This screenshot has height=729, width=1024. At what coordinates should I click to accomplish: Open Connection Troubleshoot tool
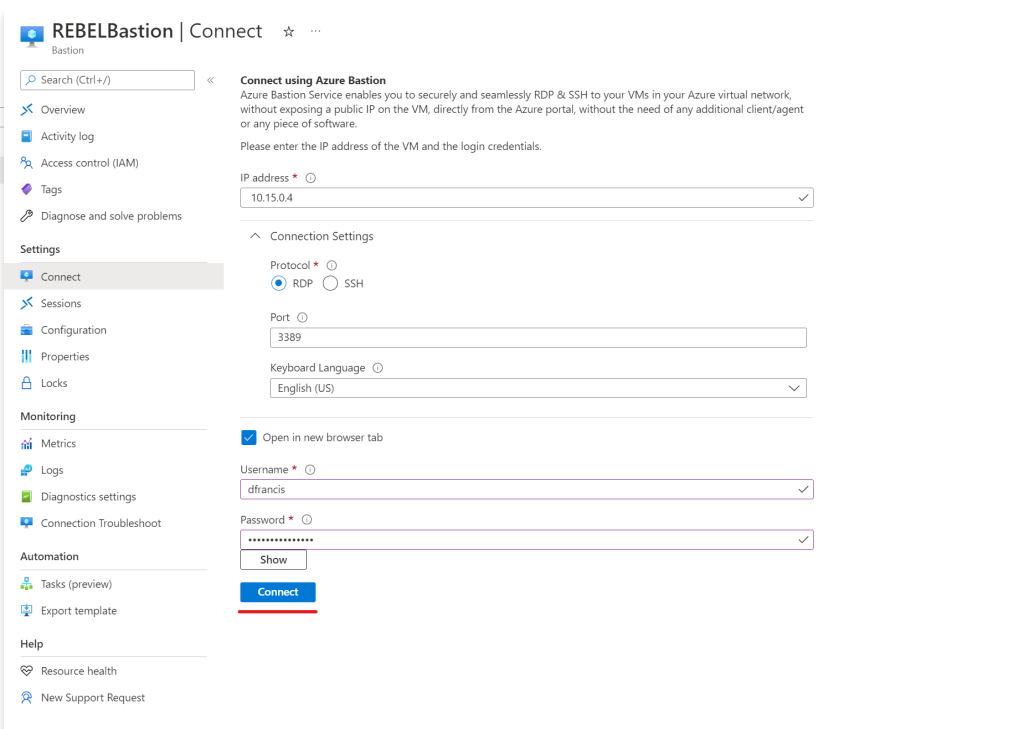[x=27, y=523]
